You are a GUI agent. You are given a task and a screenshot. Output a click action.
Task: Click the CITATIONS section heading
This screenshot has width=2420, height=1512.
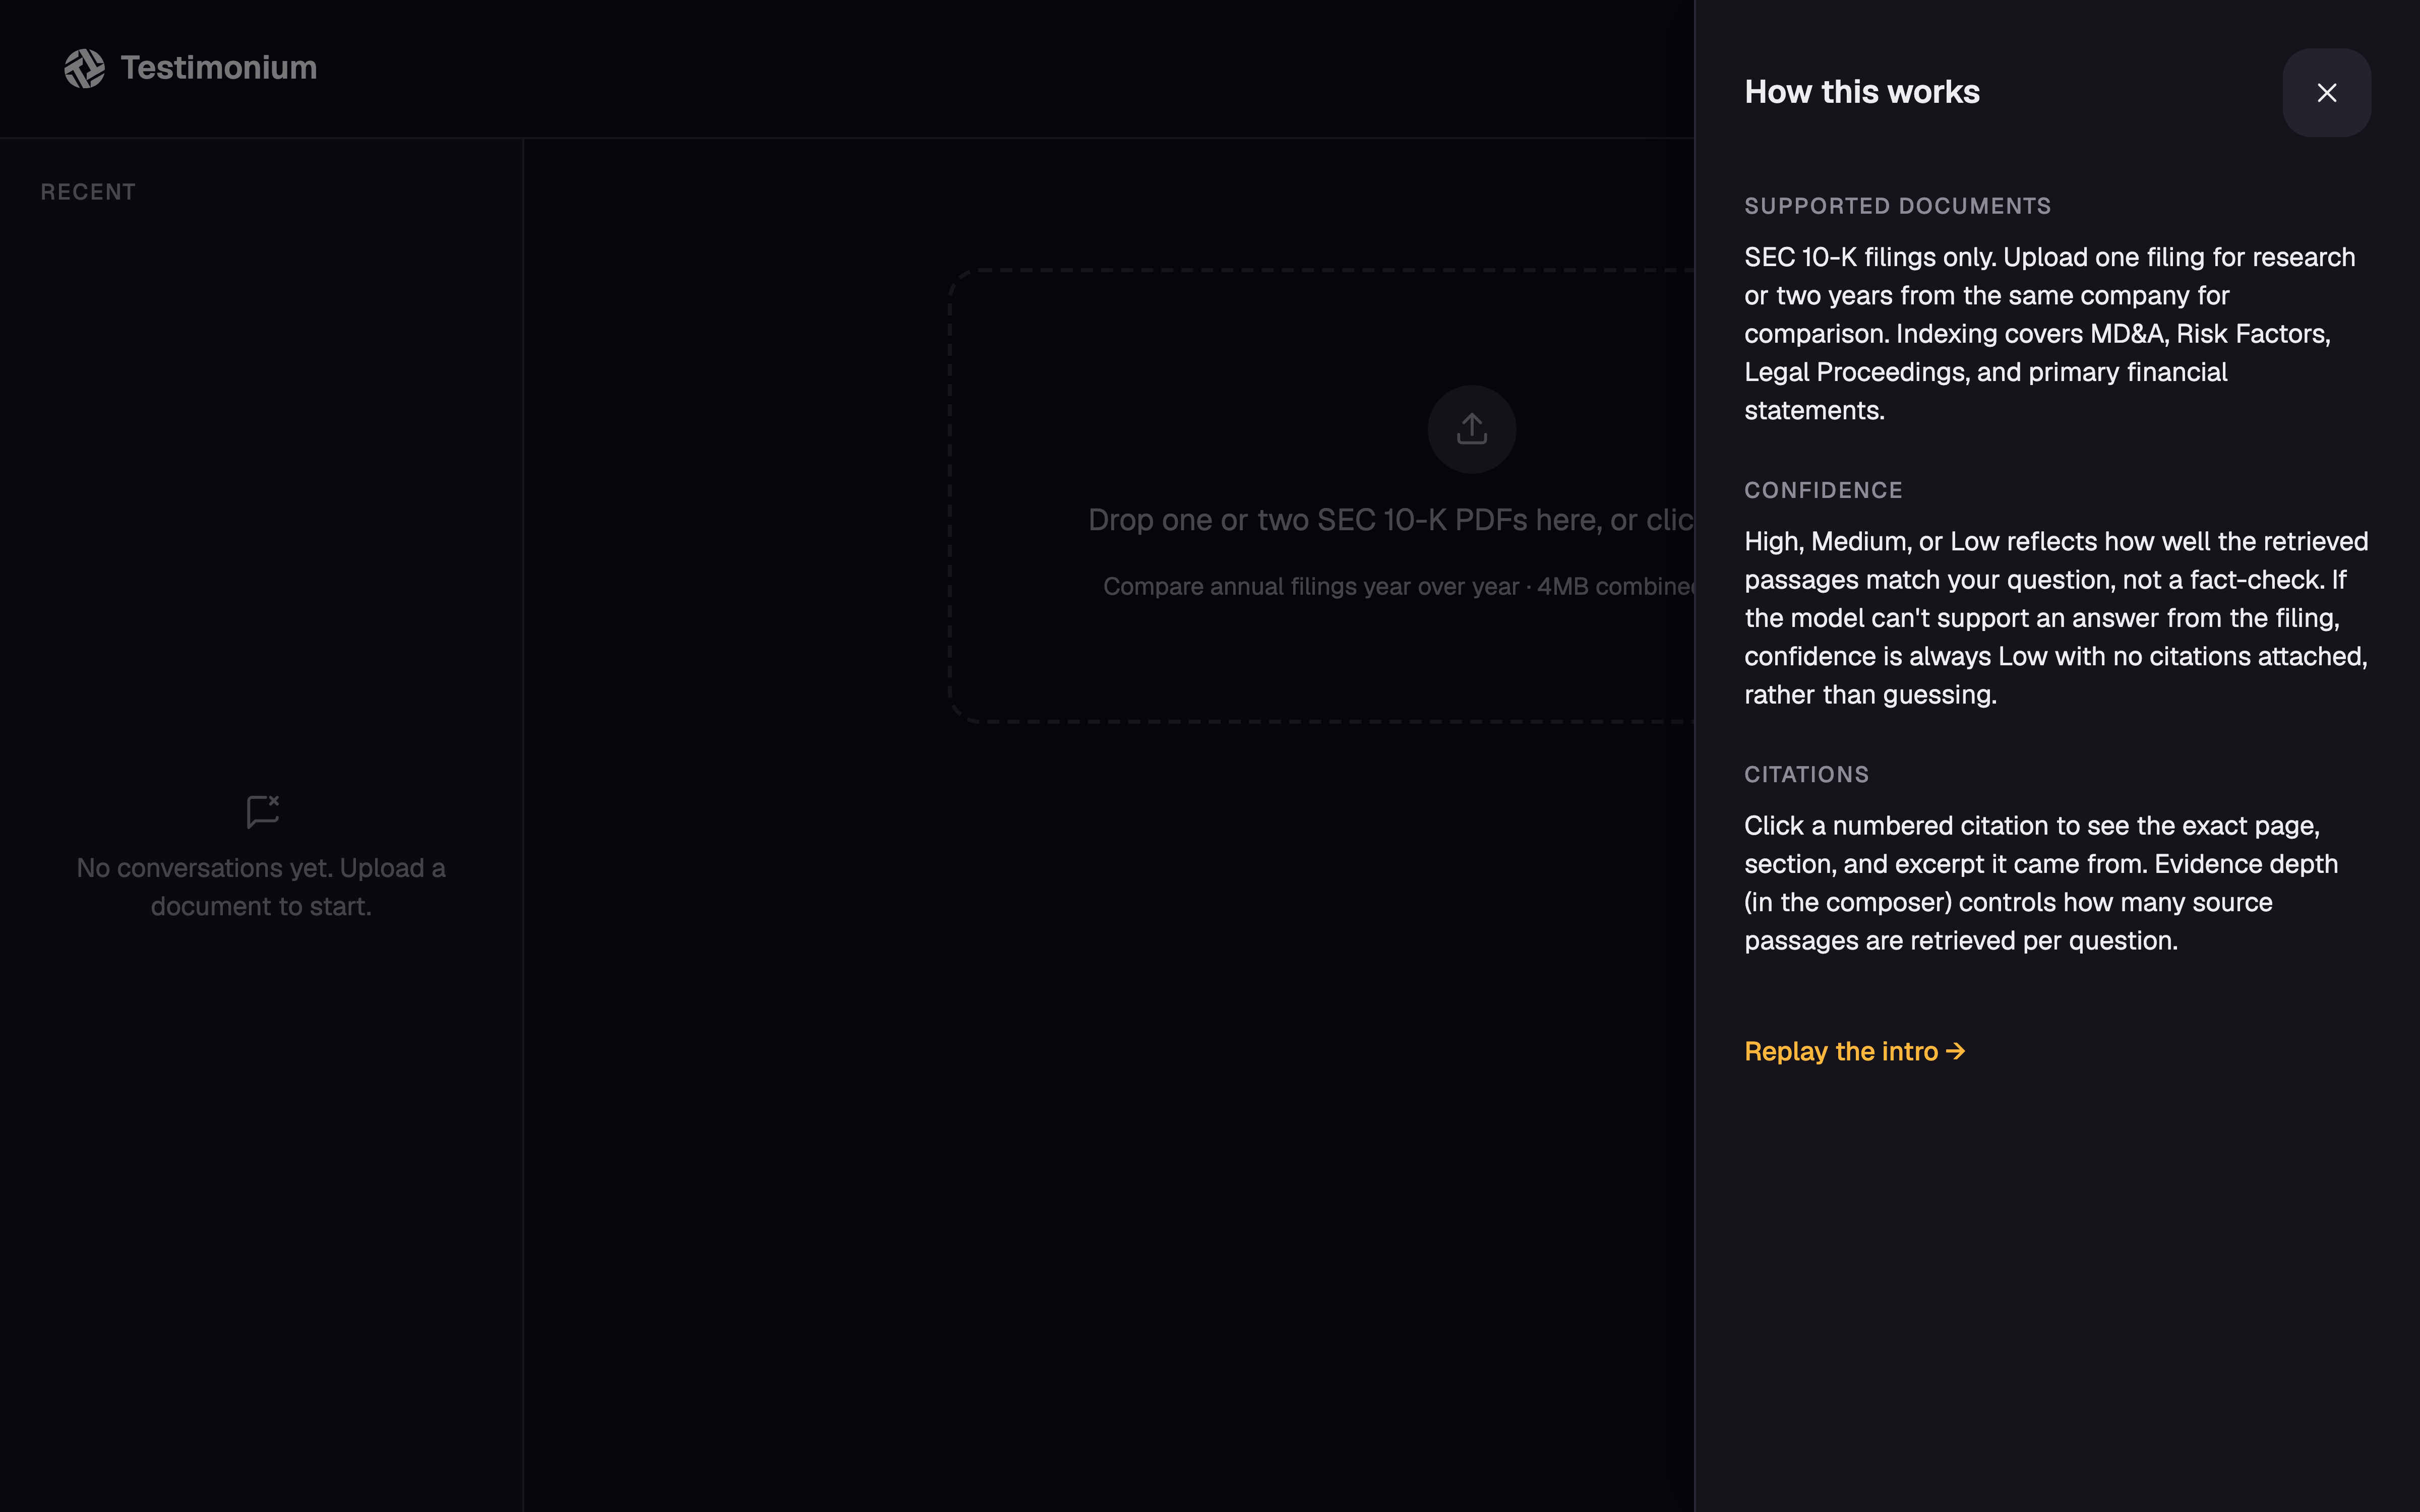coord(1806,774)
